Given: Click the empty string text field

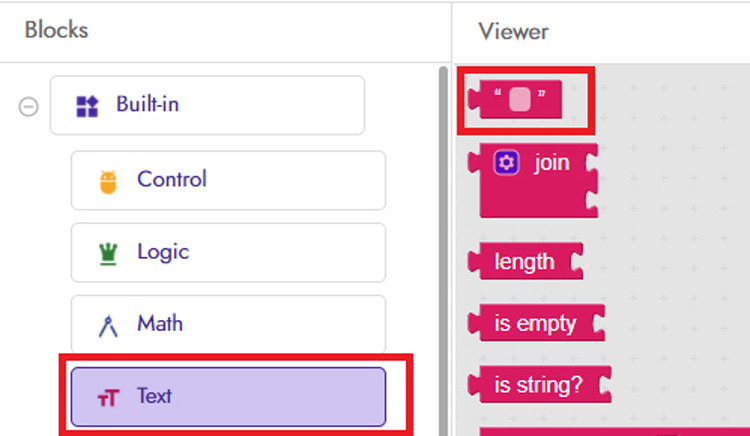Looking at the screenshot, I should 519,99.
